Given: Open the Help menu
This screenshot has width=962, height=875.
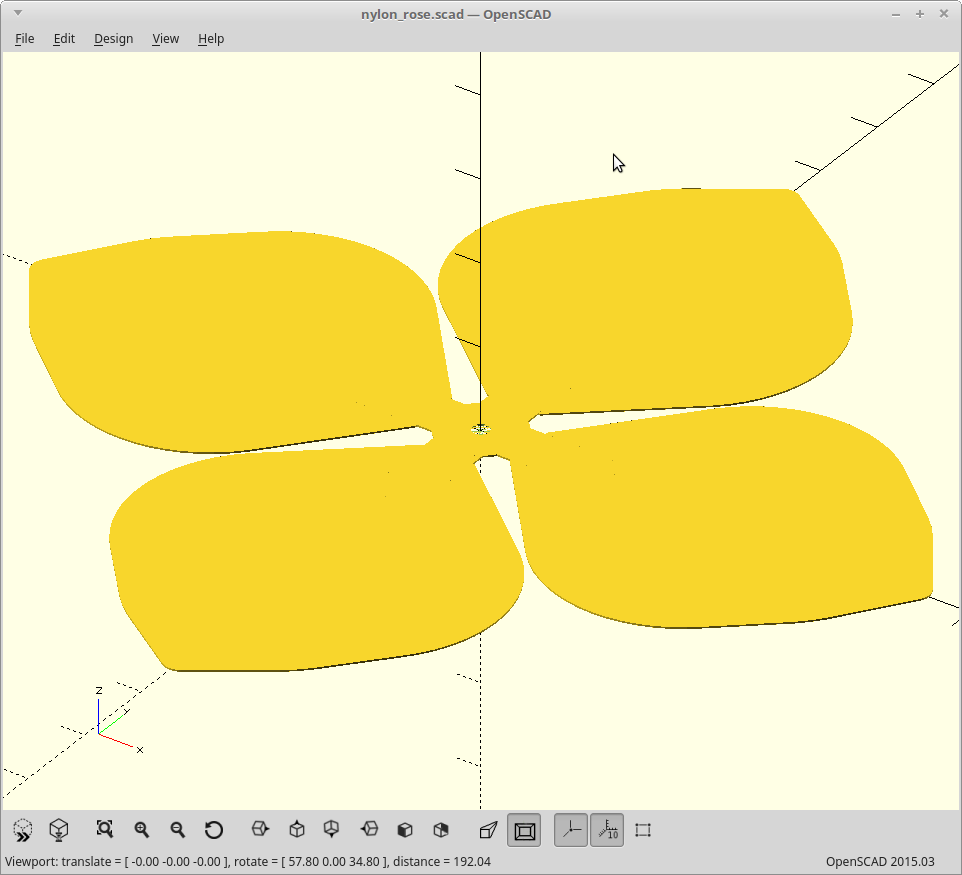Looking at the screenshot, I should (211, 39).
